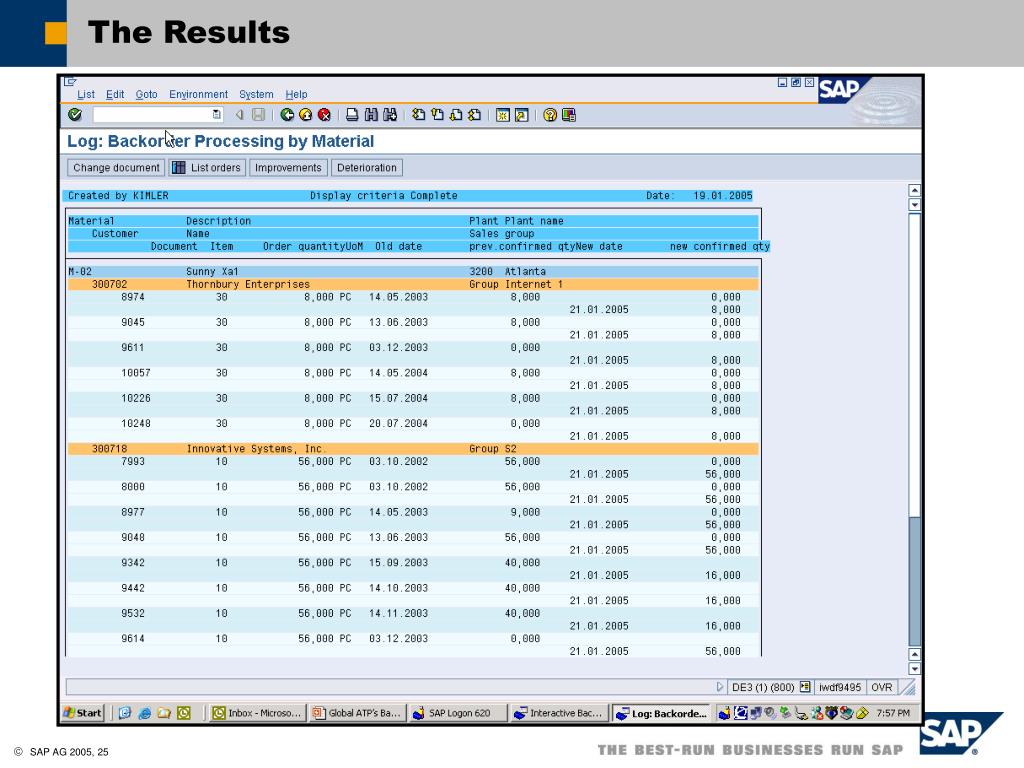Click document number 7993
The image size is (1024, 768).
coord(133,462)
